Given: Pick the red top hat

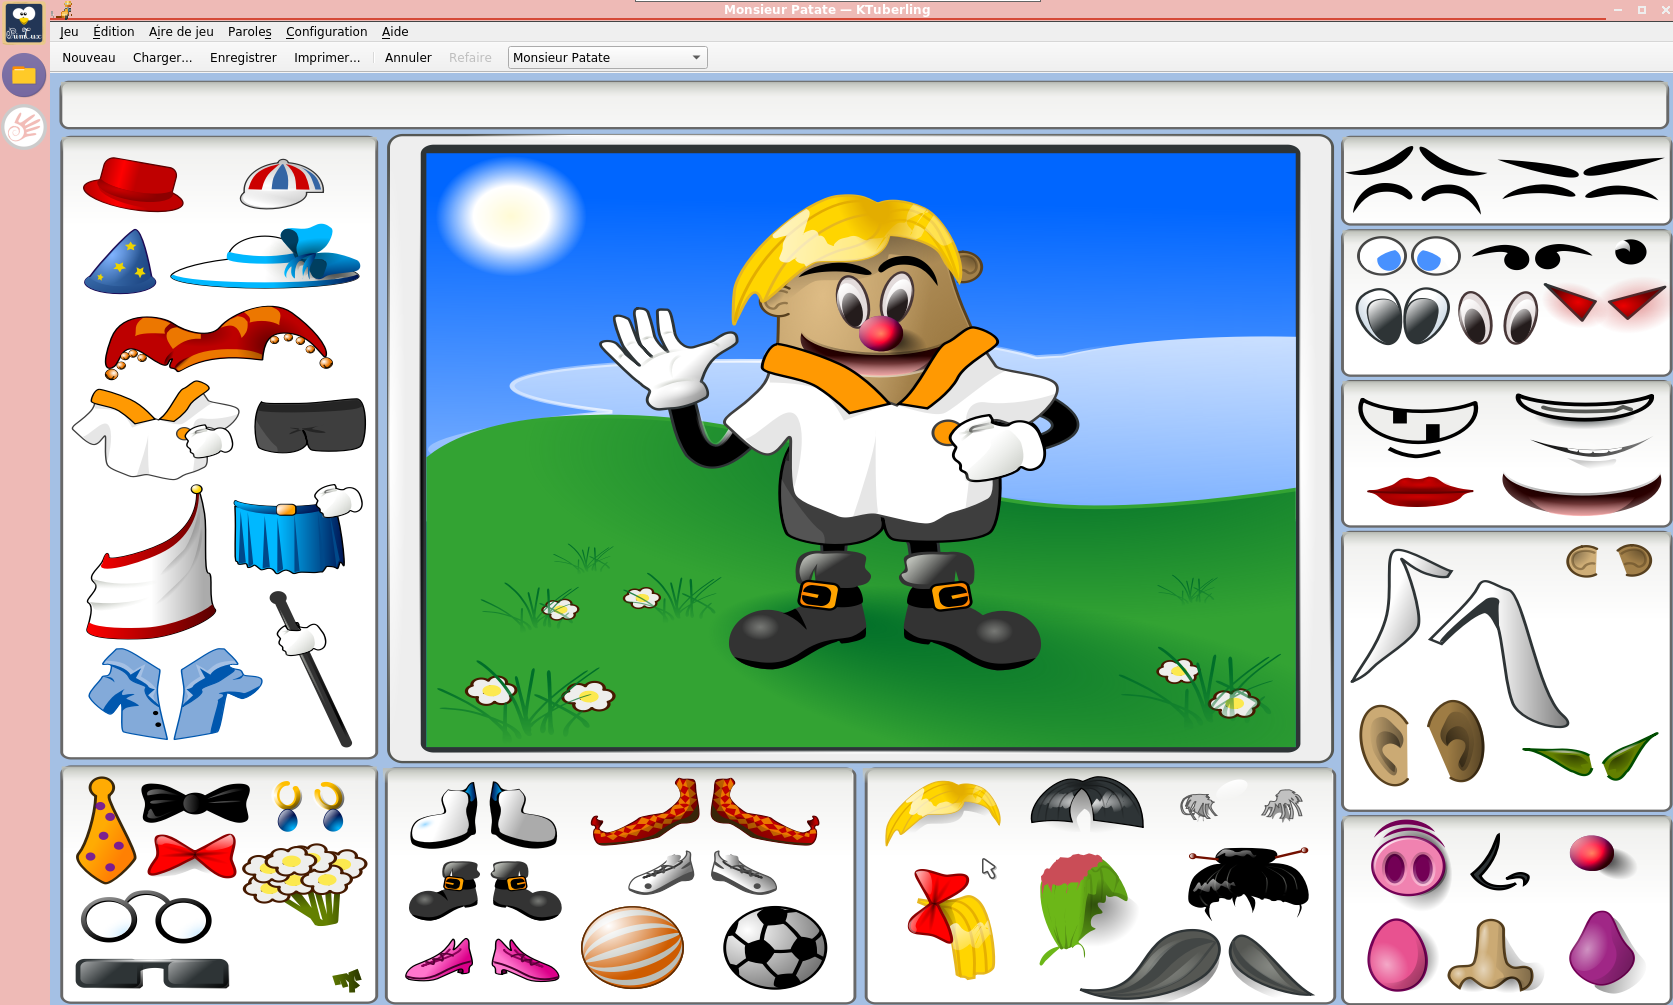Looking at the screenshot, I should coord(133,185).
